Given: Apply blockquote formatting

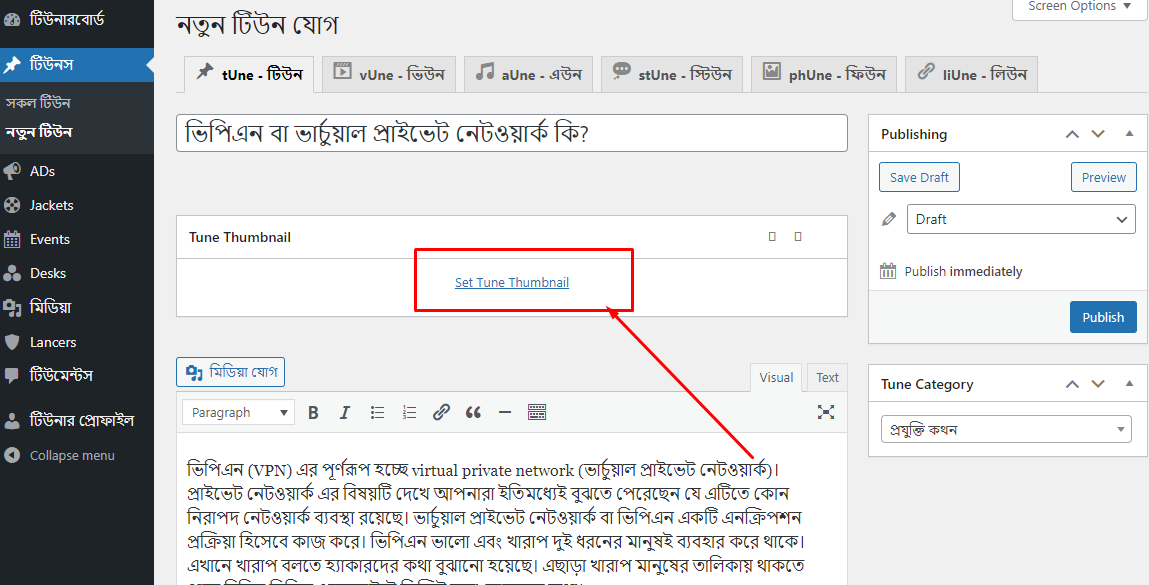Looking at the screenshot, I should (x=473, y=411).
